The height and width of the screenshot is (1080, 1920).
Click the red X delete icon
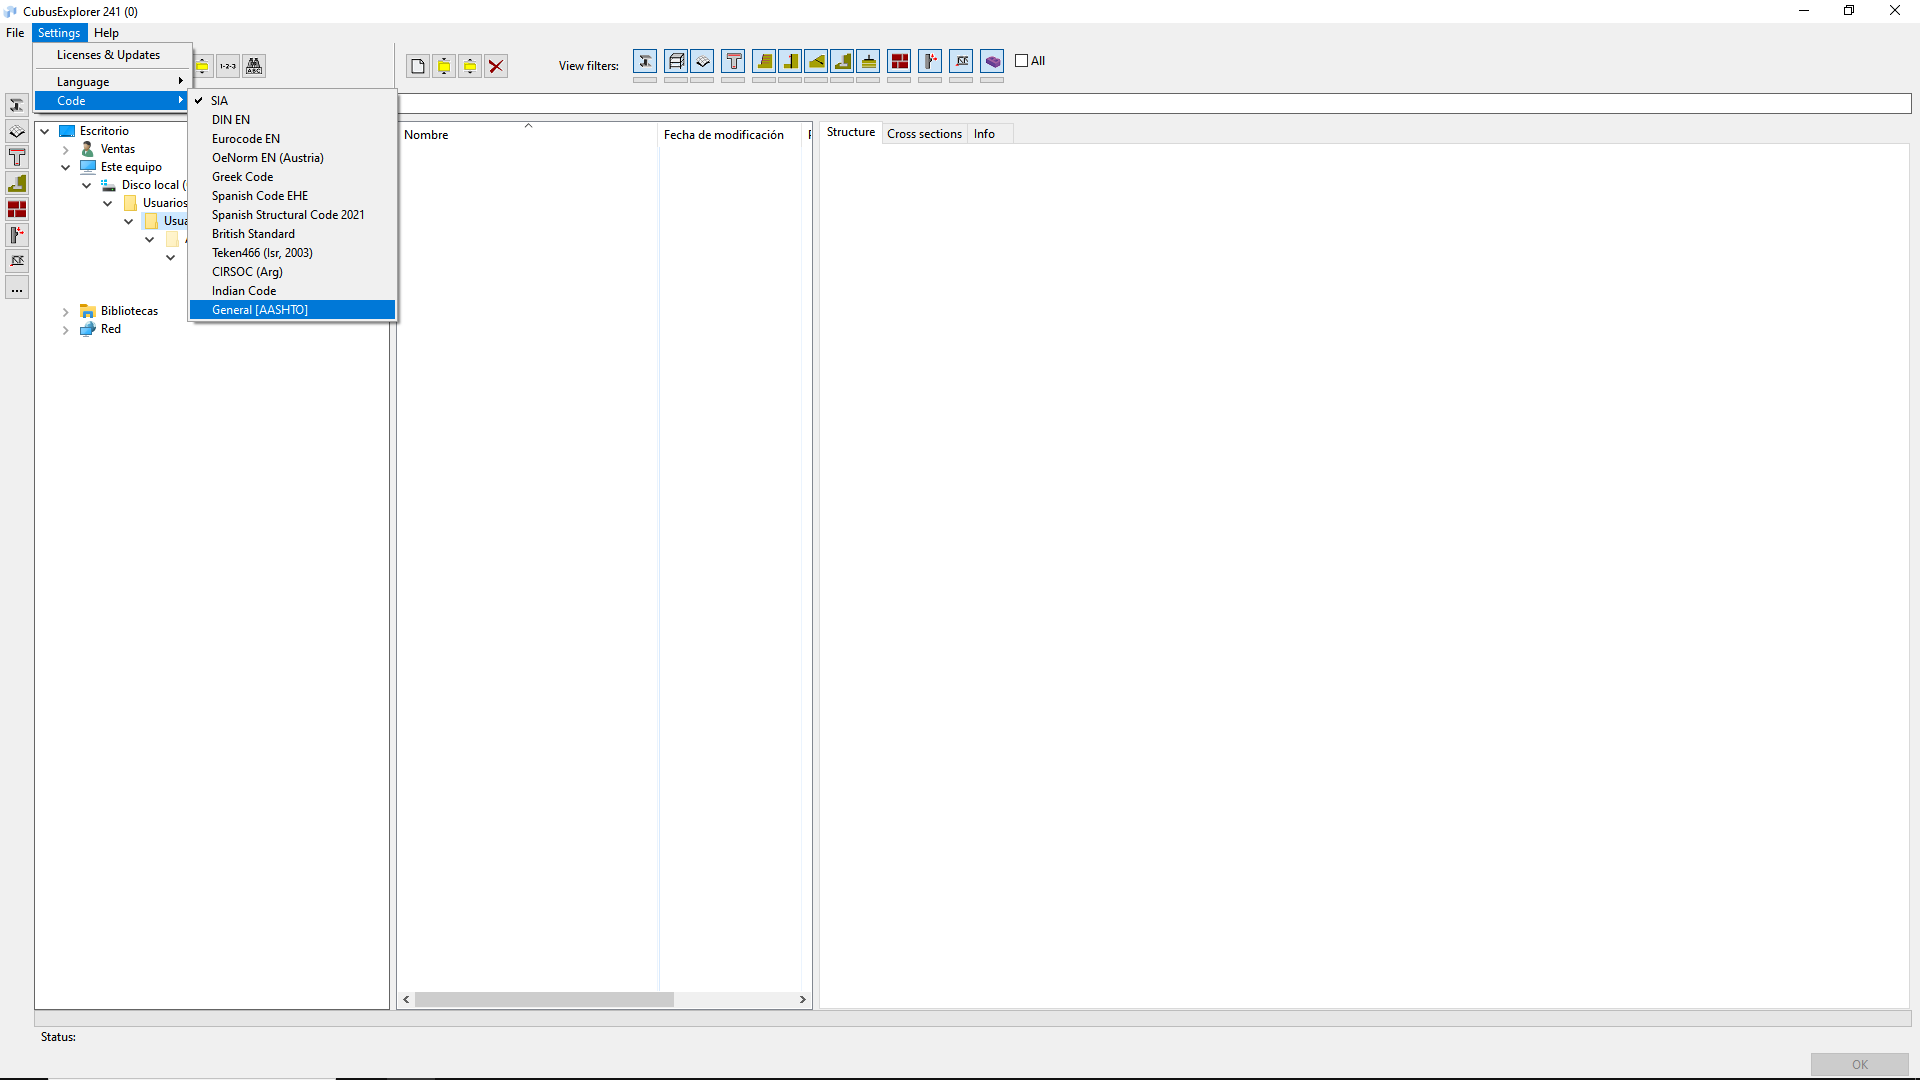(x=496, y=66)
